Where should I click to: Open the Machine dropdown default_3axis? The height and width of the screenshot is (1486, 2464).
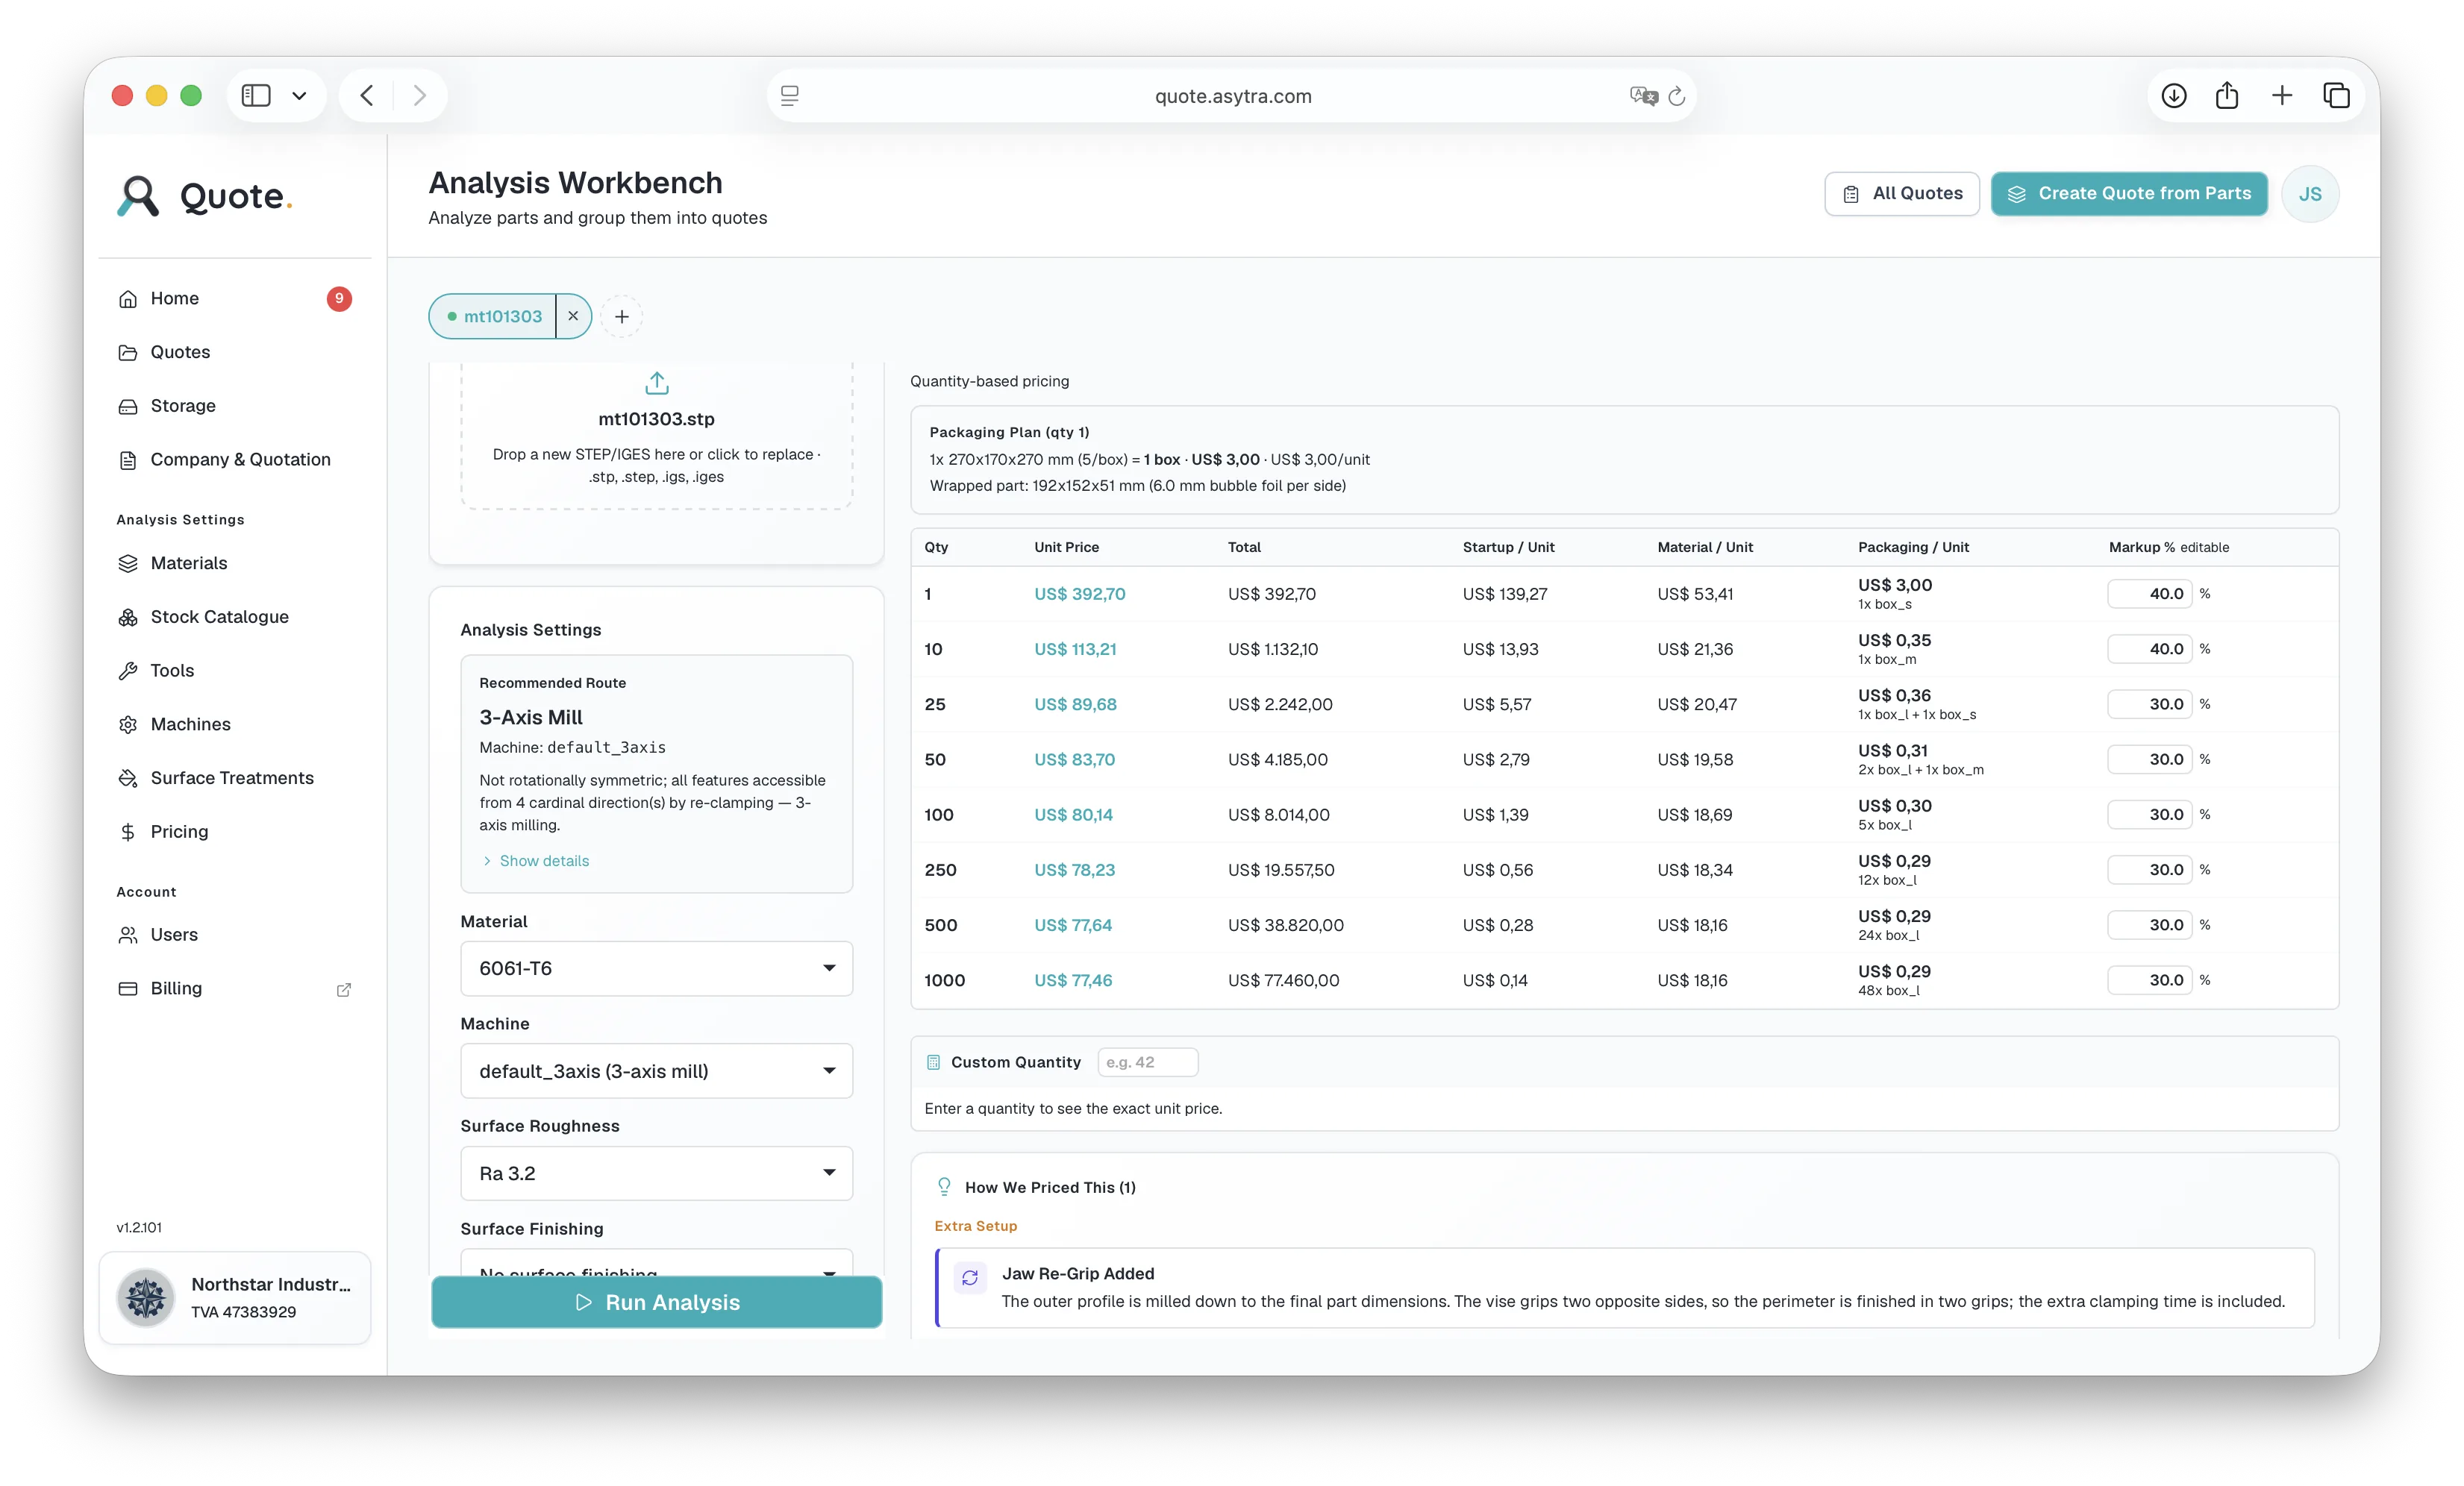656,1071
